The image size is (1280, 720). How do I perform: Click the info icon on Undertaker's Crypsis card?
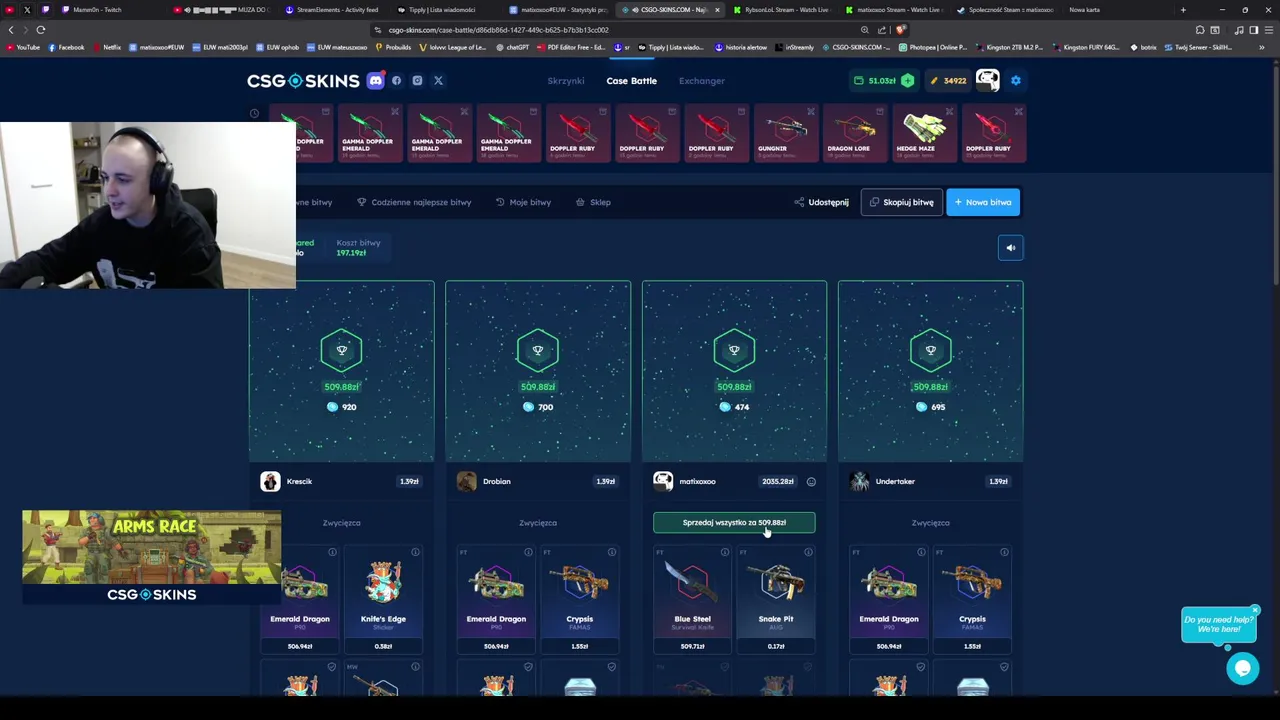coord(1004,552)
